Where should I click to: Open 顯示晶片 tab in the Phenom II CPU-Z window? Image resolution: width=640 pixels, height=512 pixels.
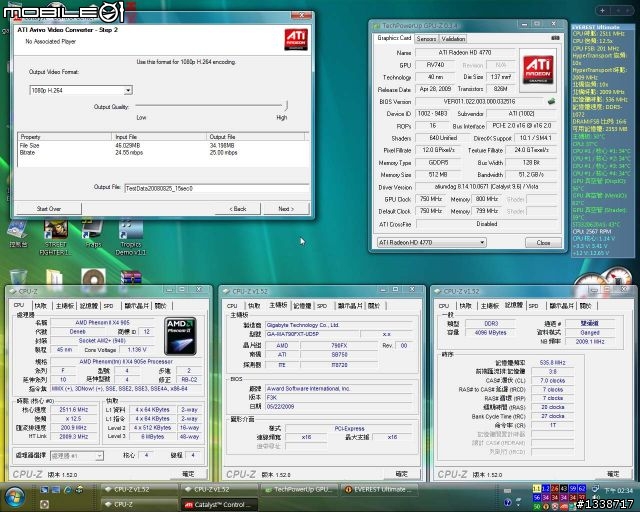click(136, 305)
